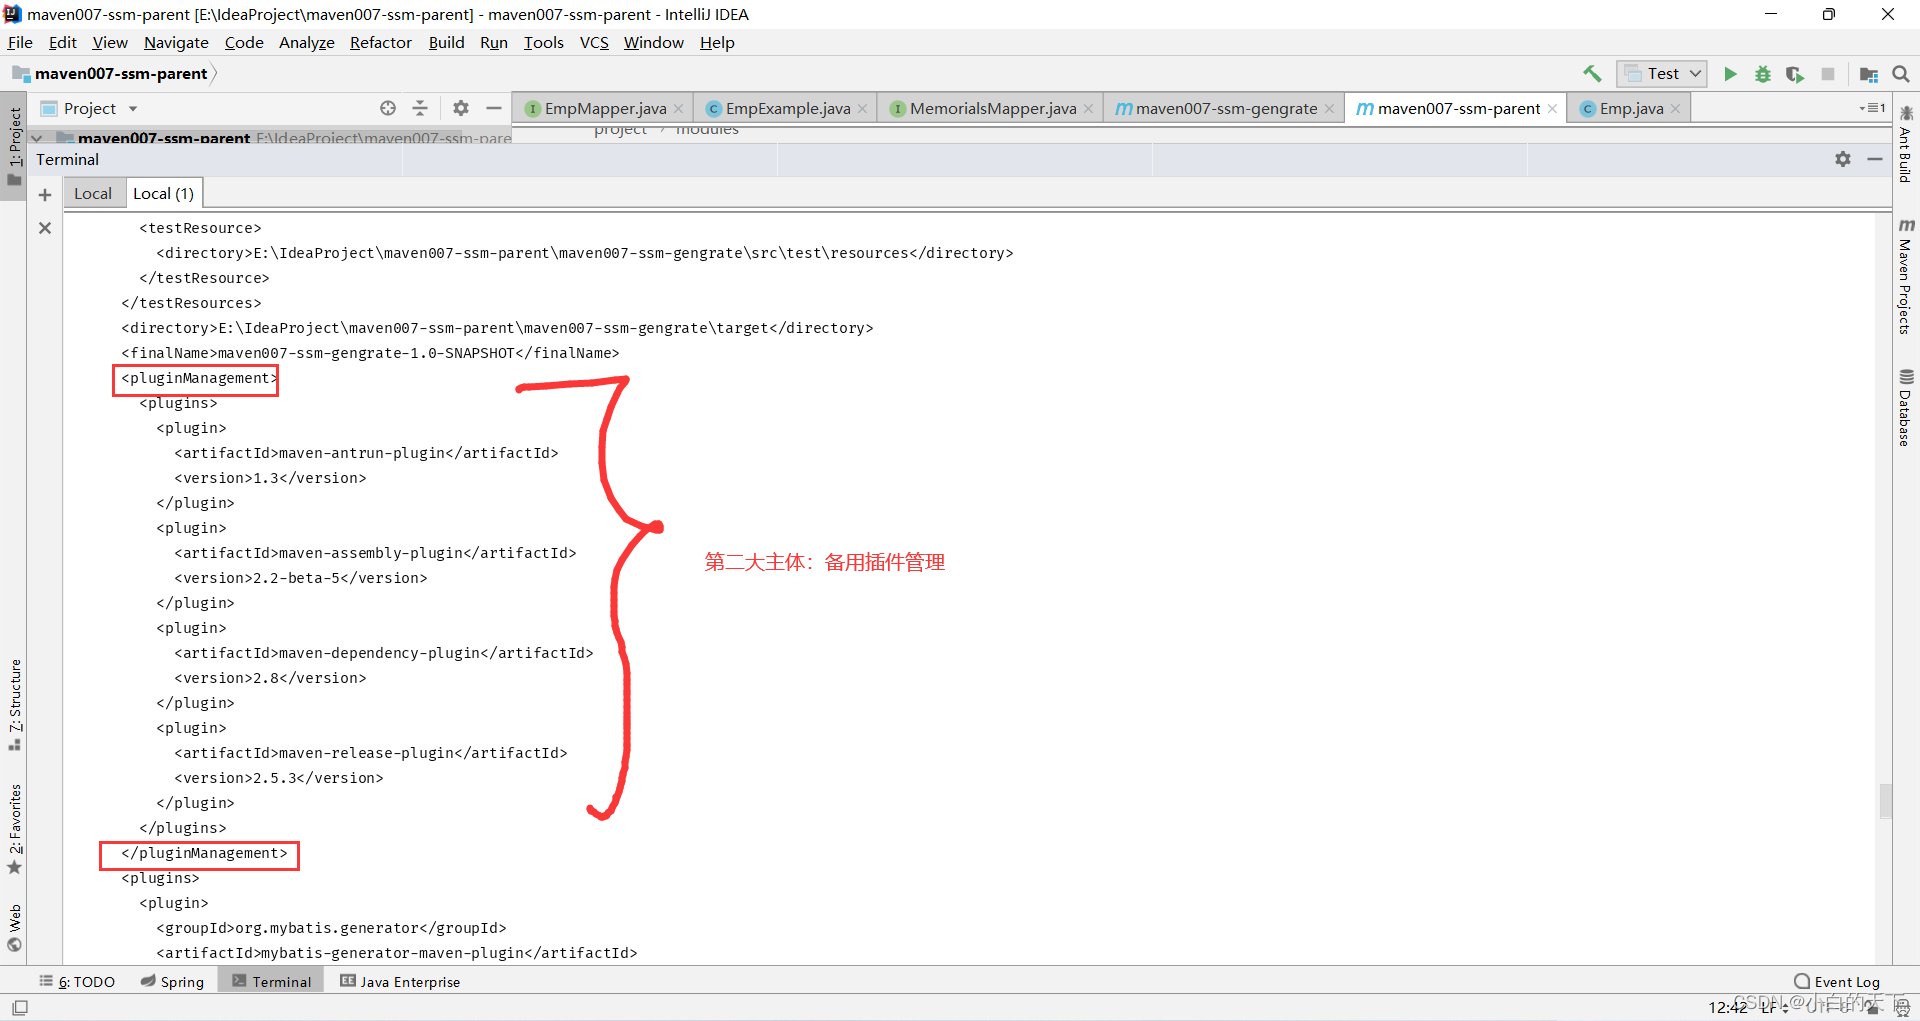This screenshot has width=1920, height=1021.
Task: Toggle the Maven Projects tool window
Action: coord(1905,276)
